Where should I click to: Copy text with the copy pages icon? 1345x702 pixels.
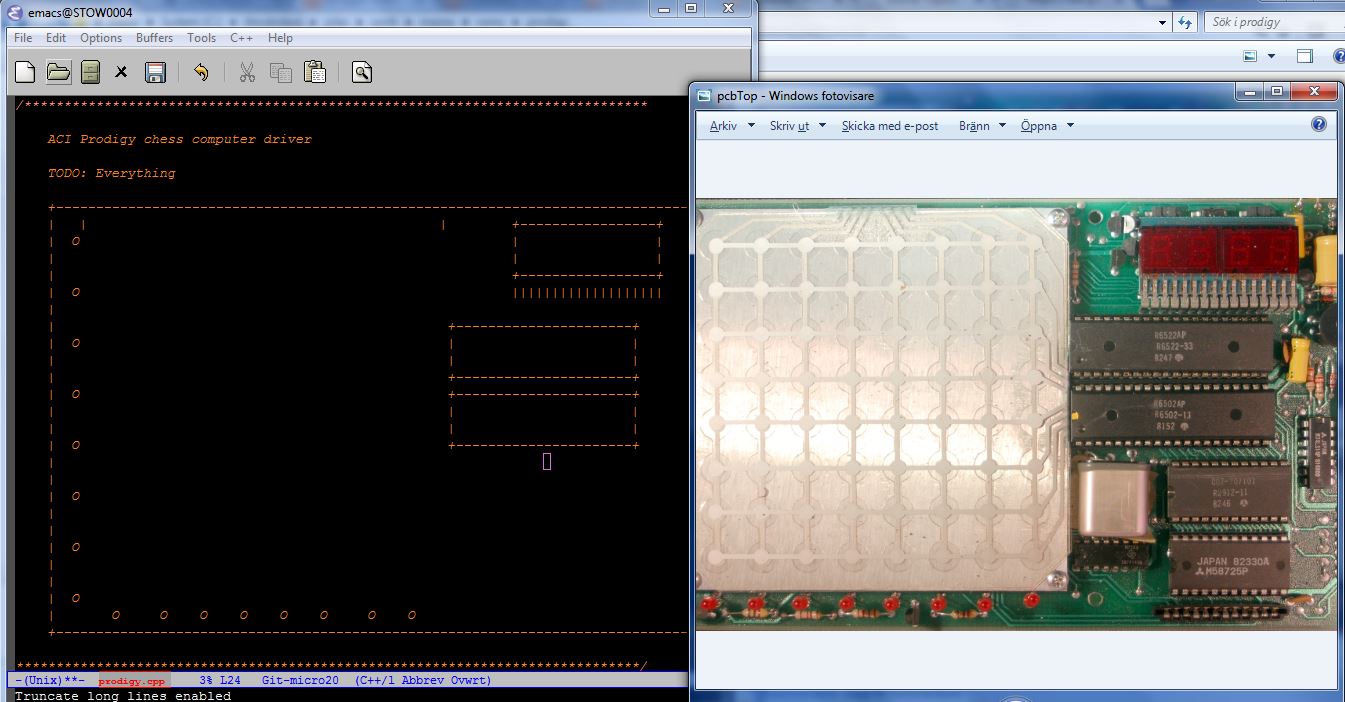point(281,71)
